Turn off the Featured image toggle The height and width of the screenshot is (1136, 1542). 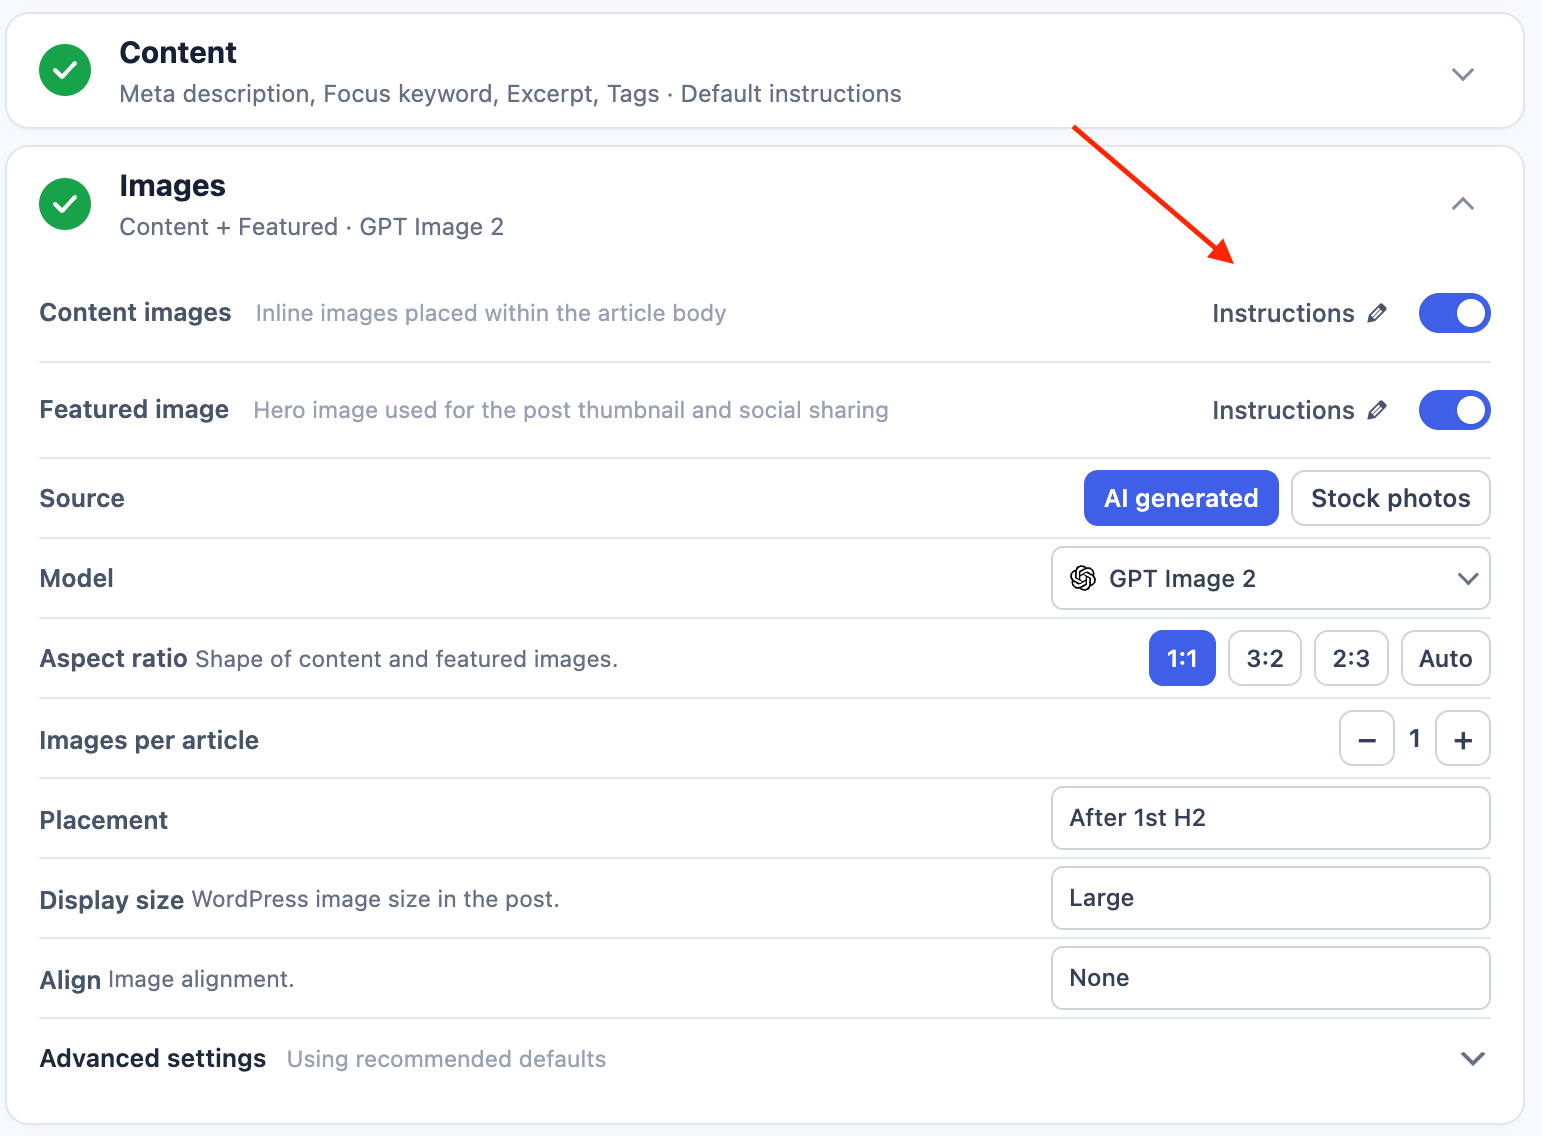click(1454, 410)
